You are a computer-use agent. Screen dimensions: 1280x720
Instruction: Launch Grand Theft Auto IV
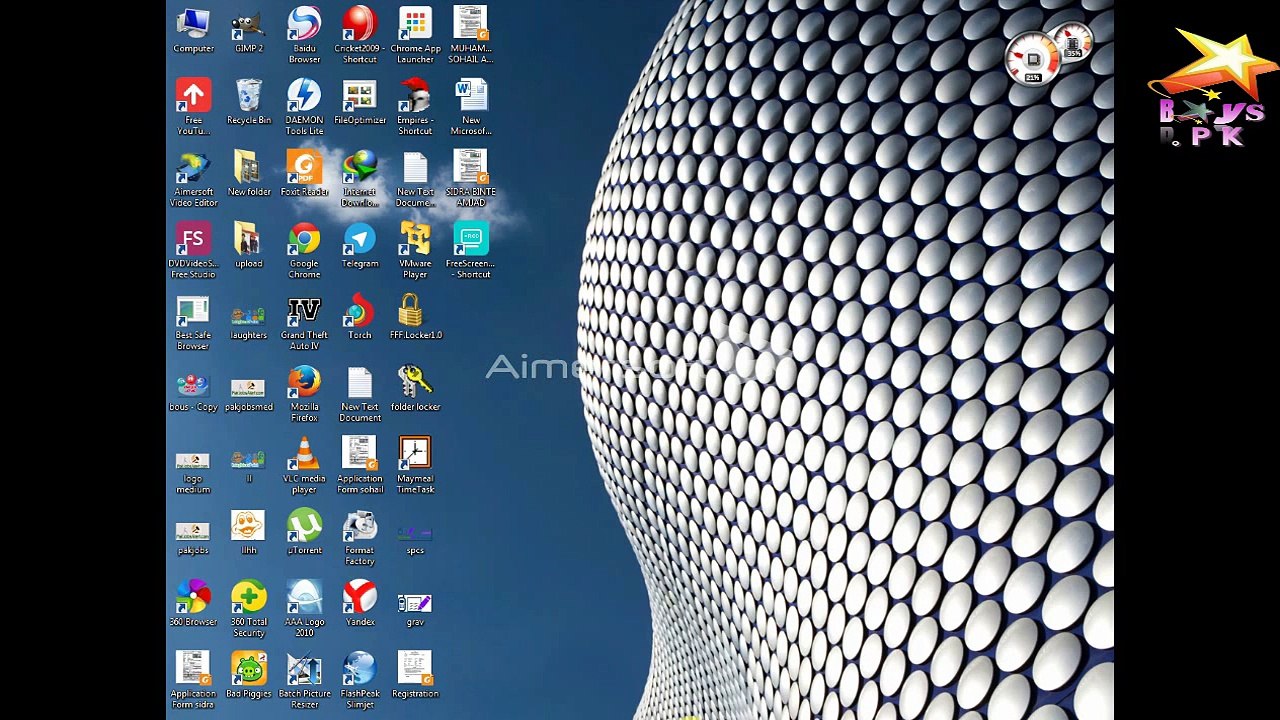304,322
